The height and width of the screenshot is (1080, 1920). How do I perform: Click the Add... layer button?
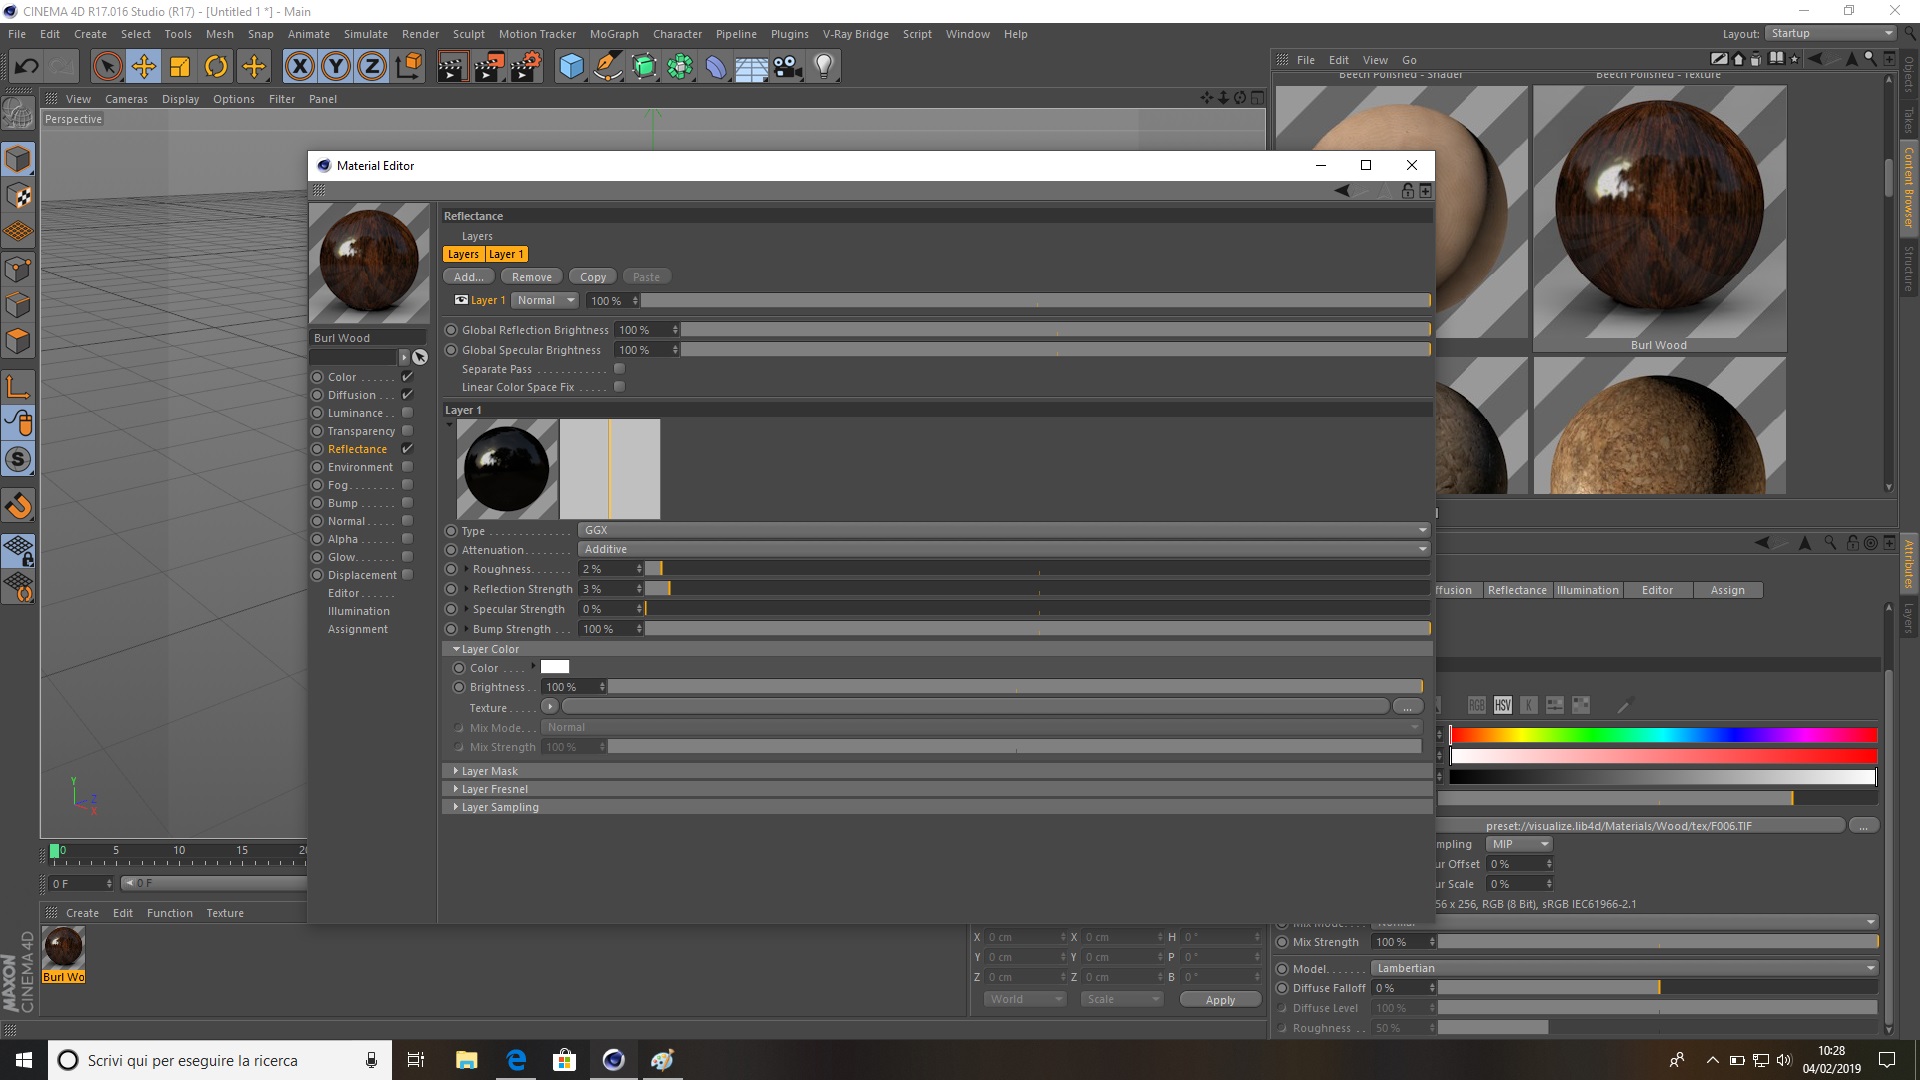click(x=469, y=277)
